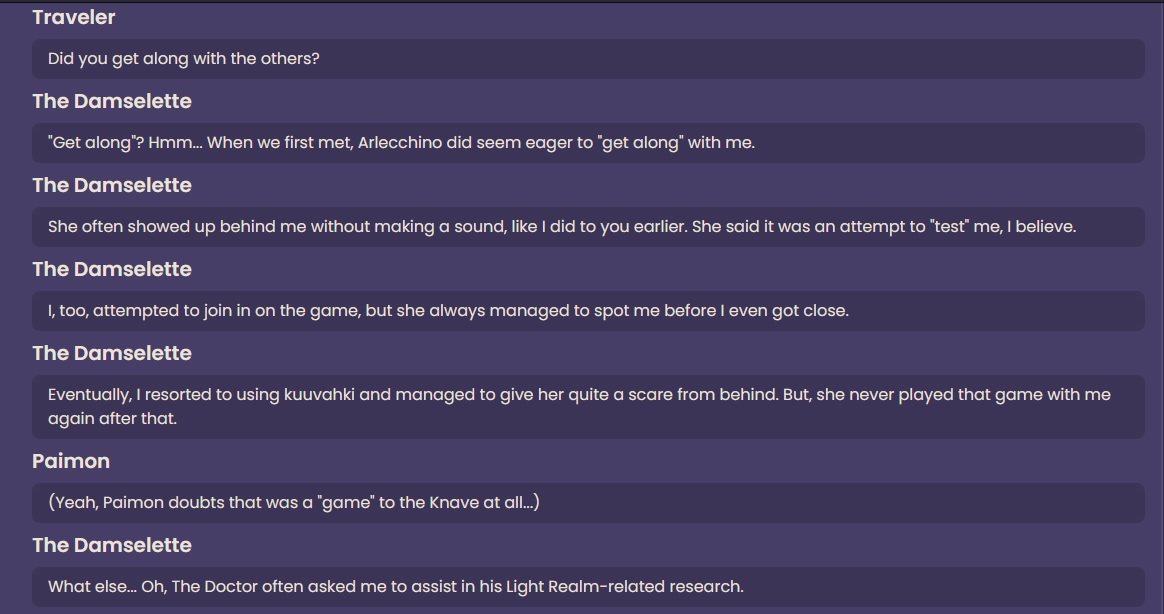Select Paimon's line about the Knave
Viewport: 1164px width, 614px height.
click(x=588, y=503)
